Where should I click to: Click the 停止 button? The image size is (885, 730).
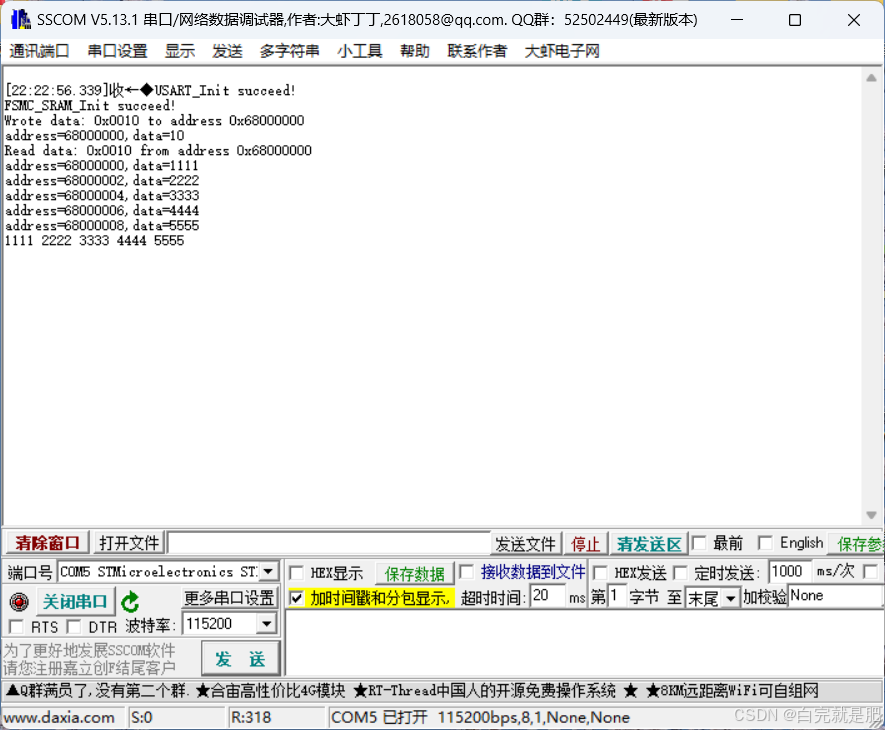point(585,544)
